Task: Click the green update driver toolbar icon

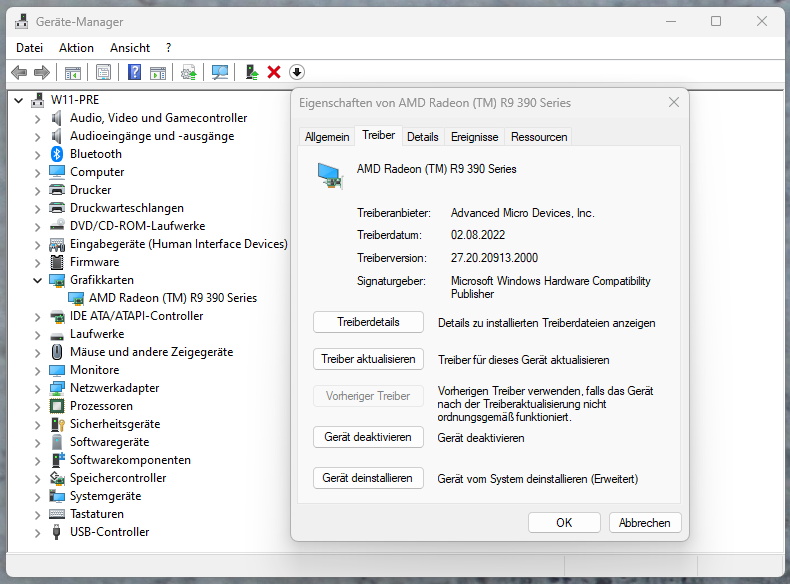Action: click(x=251, y=73)
